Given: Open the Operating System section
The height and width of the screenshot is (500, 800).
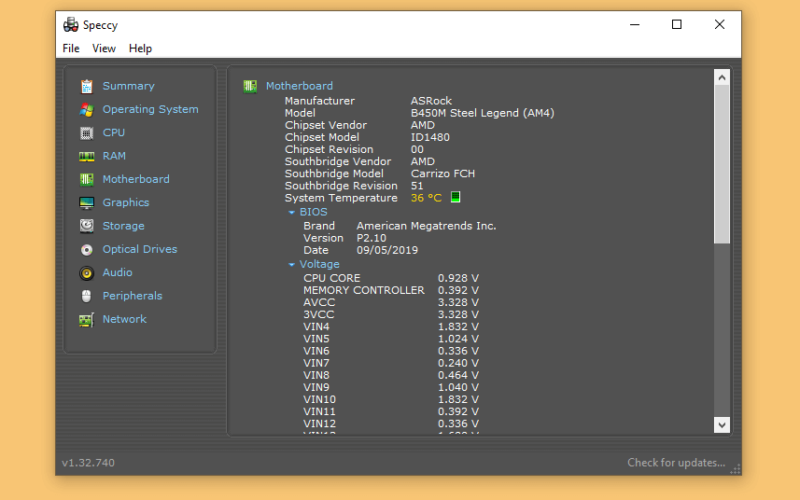Looking at the screenshot, I should click(x=151, y=109).
